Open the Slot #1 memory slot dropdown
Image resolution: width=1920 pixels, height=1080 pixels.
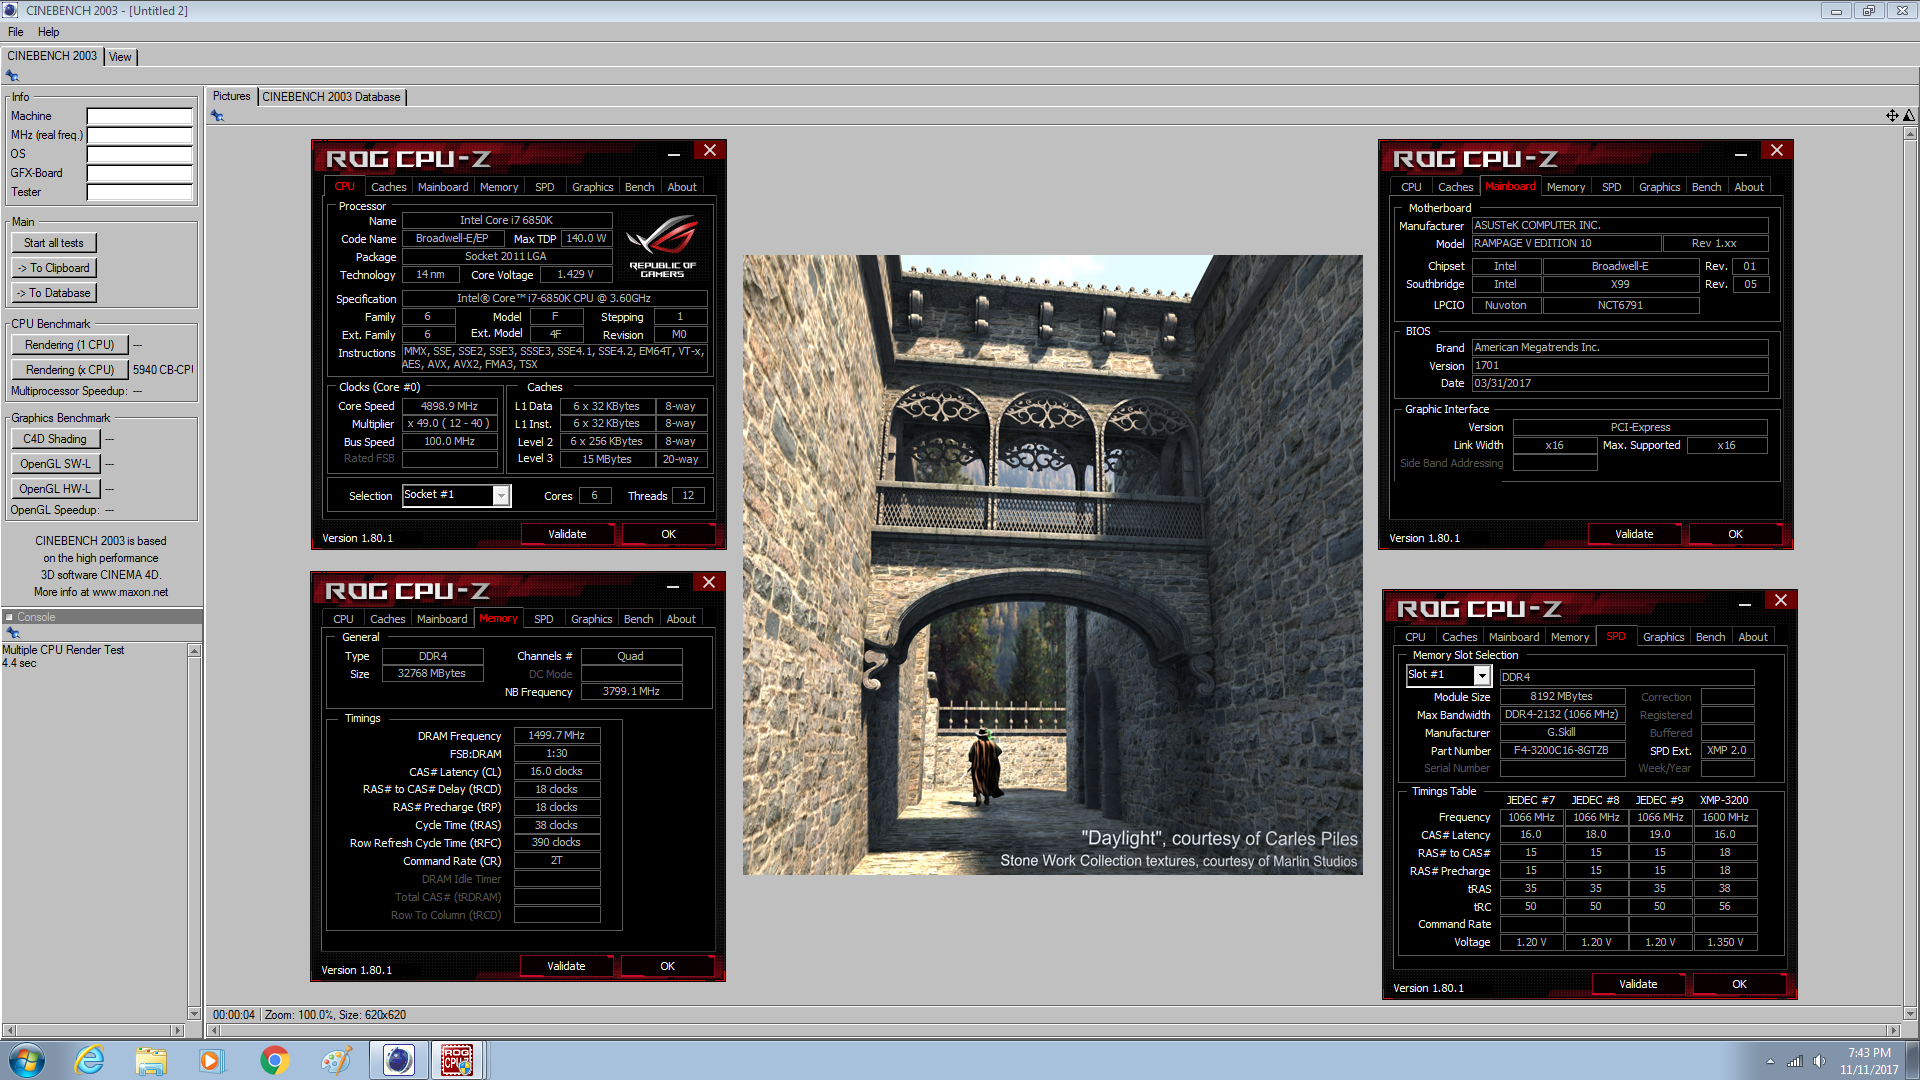[x=1482, y=676]
